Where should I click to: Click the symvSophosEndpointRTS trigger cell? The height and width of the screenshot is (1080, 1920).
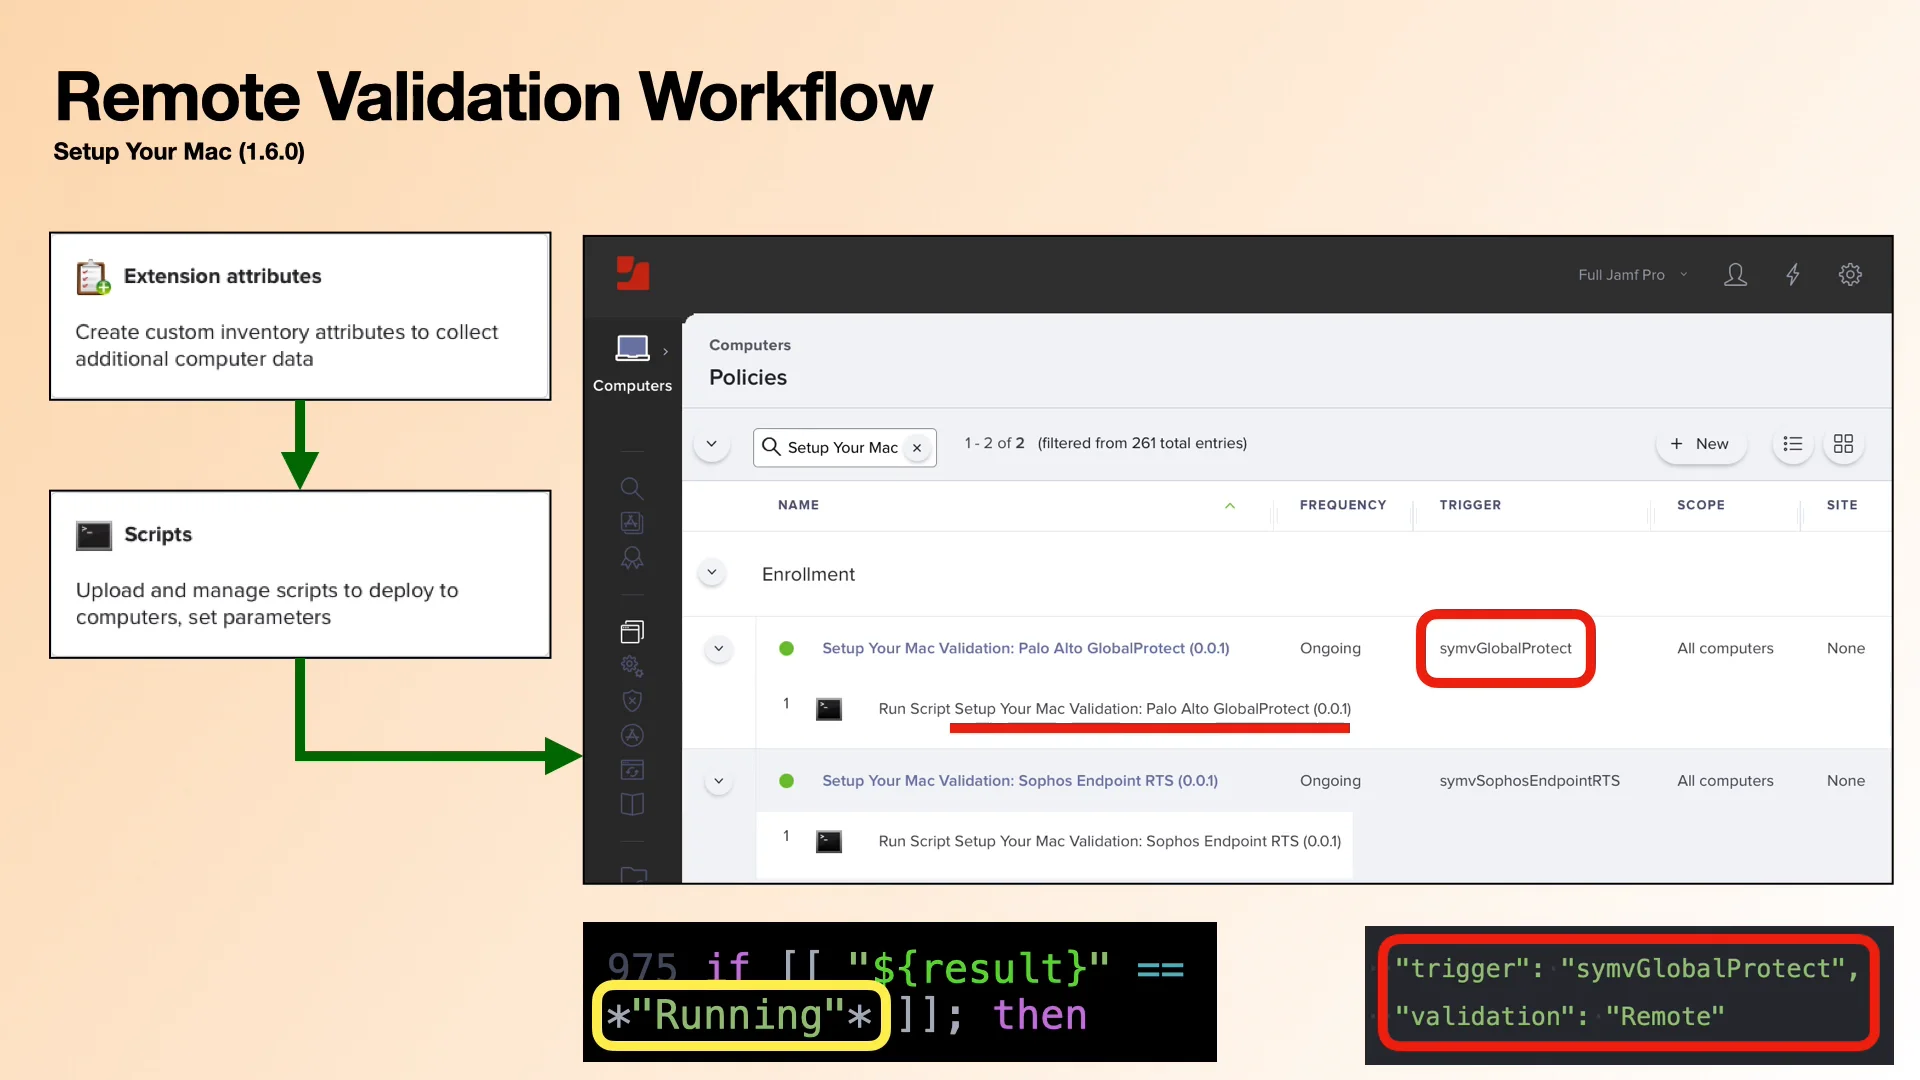1529,781
